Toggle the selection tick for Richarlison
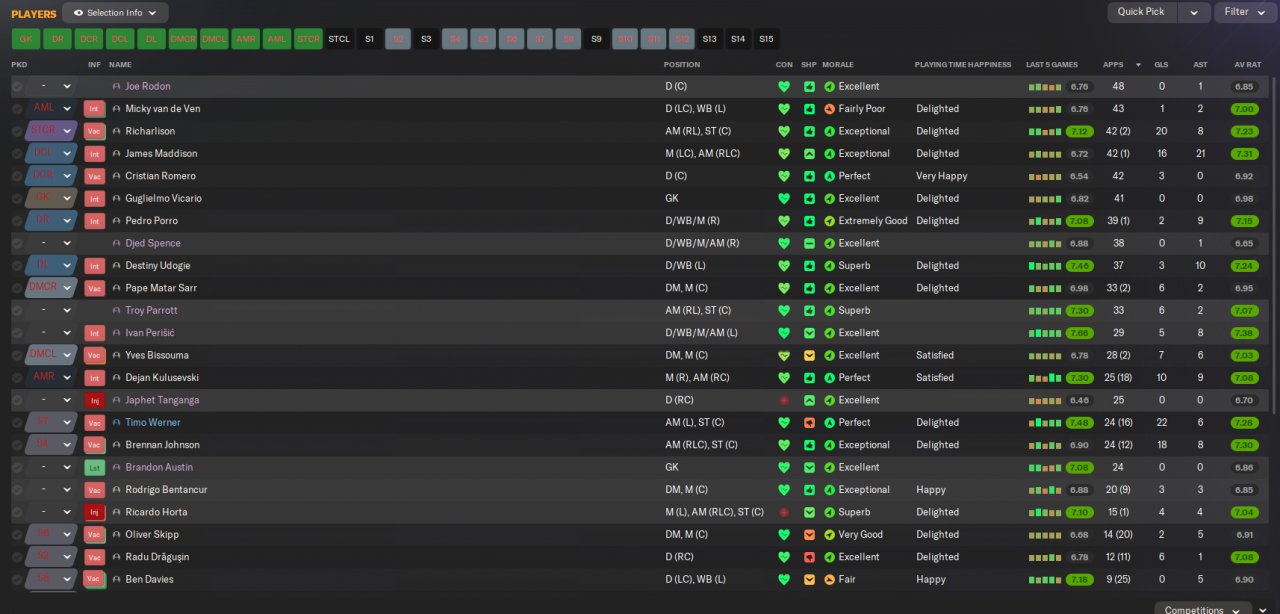This screenshot has width=1280, height=614. (17, 131)
